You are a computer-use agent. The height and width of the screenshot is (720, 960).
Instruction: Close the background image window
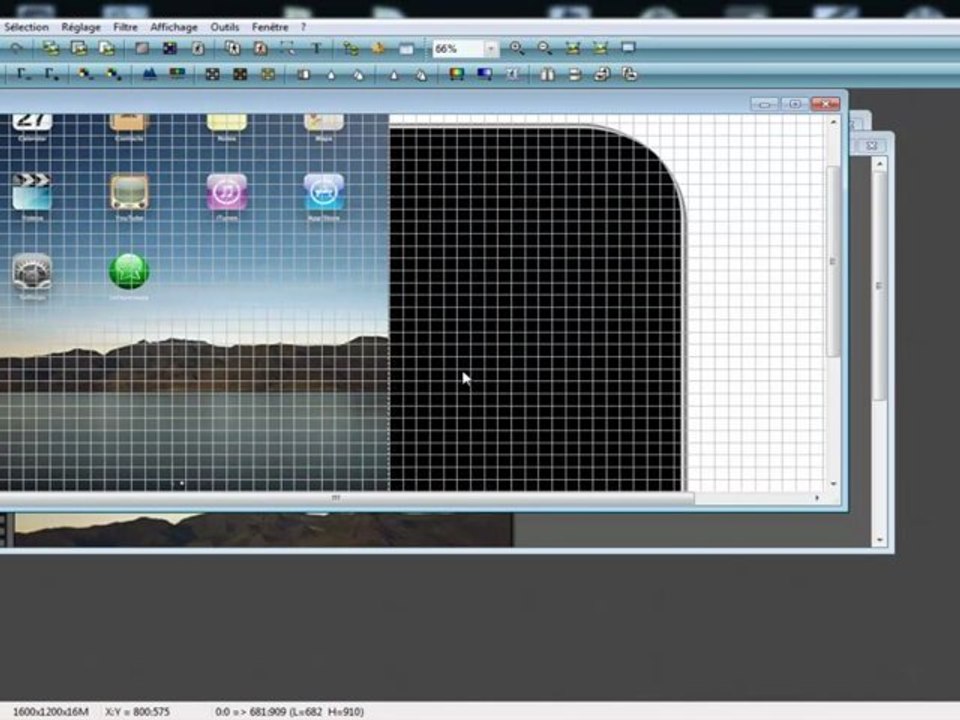[x=872, y=146]
